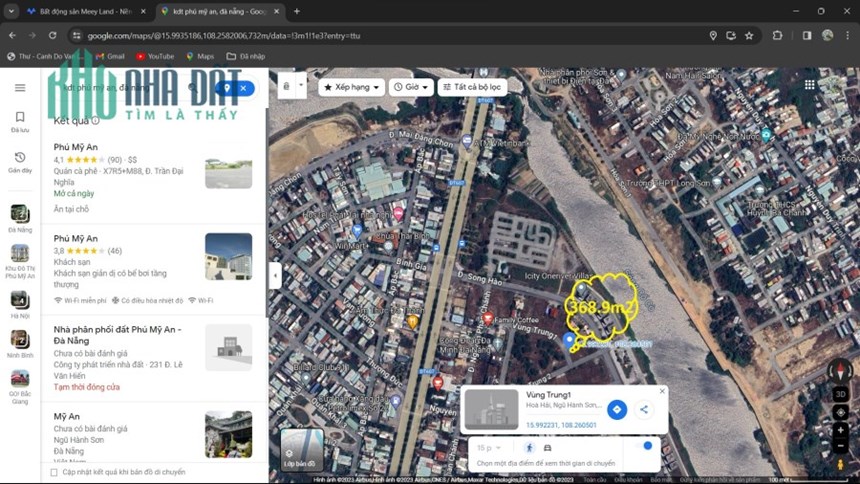Select the kdt phú mỹ an Google Maps tab
Image resolution: width=860 pixels, height=484 pixels.
tap(219, 11)
